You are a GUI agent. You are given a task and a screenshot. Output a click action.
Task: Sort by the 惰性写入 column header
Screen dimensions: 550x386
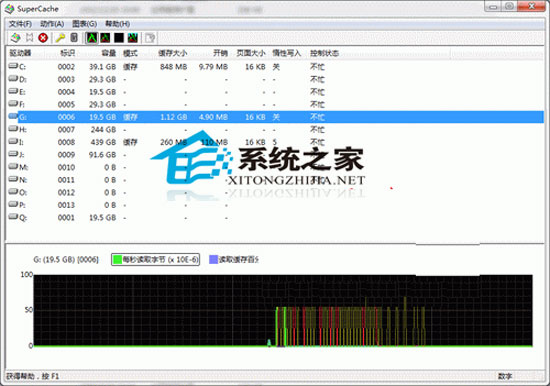[287, 53]
